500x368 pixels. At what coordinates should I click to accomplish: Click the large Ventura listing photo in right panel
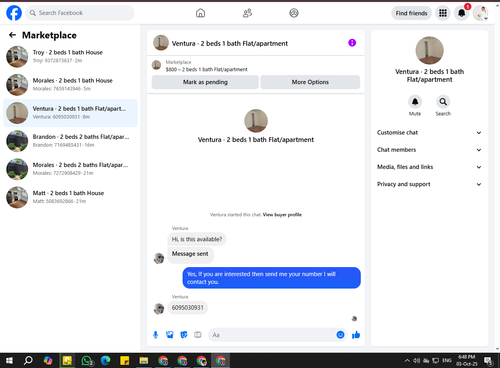(429, 50)
